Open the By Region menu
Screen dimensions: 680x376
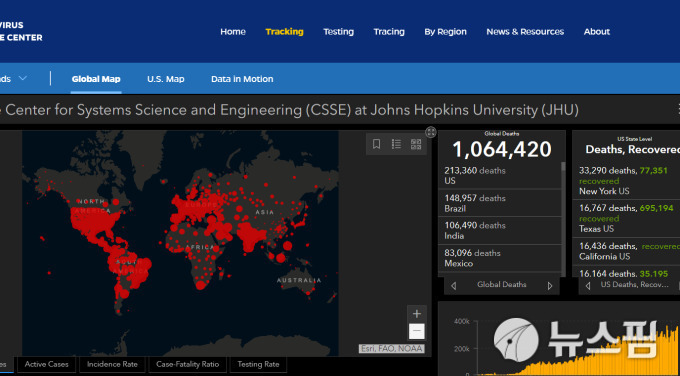click(445, 32)
